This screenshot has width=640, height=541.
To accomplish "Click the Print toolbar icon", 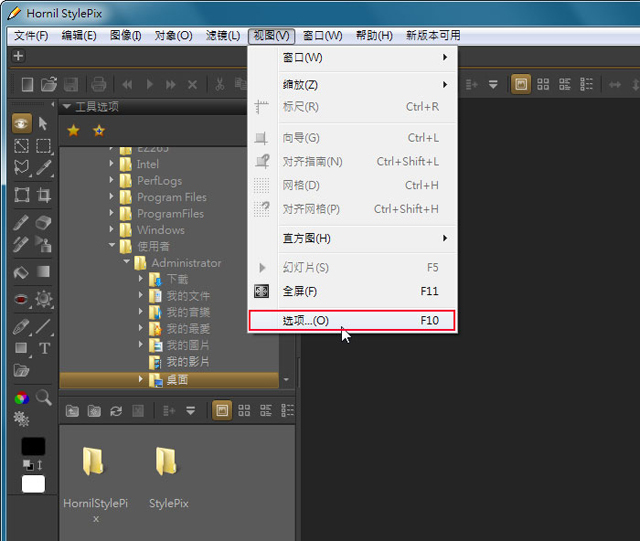I will [x=98, y=85].
